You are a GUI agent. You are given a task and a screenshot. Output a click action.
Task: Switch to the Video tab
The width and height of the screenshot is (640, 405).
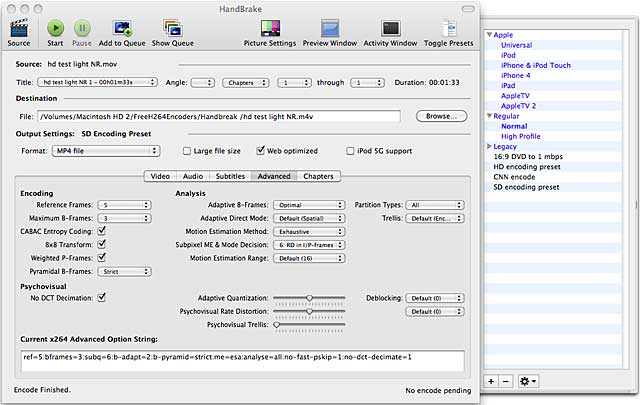[159, 176]
